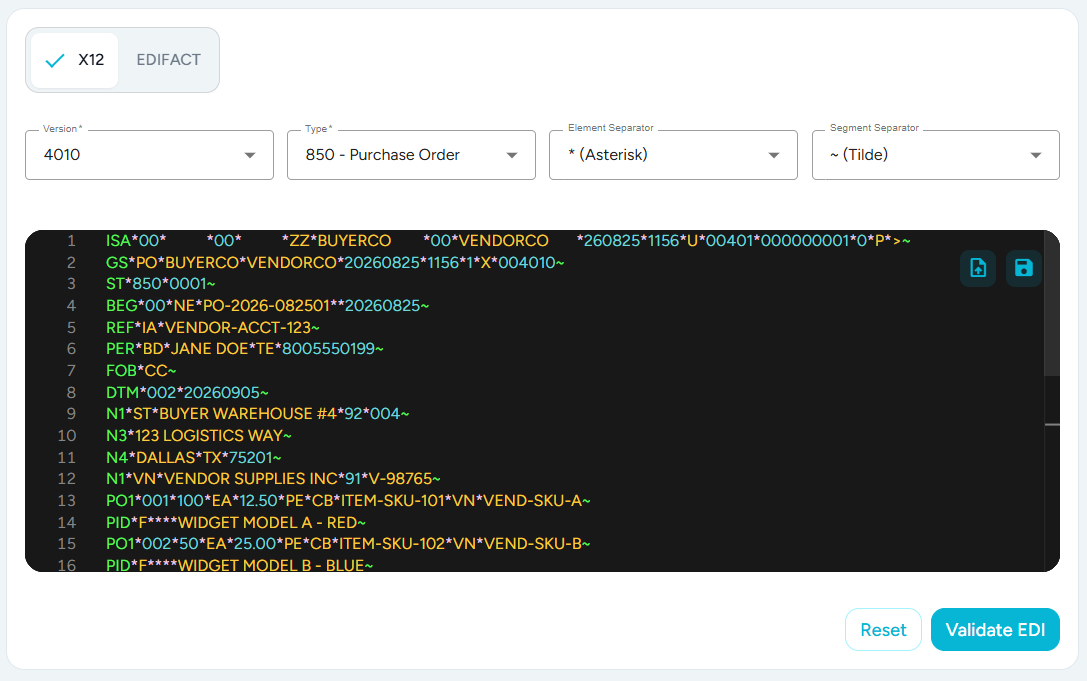This screenshot has height=681, width=1087.
Task: Click the DTM*002*20260905~ line
Action: coord(187,393)
